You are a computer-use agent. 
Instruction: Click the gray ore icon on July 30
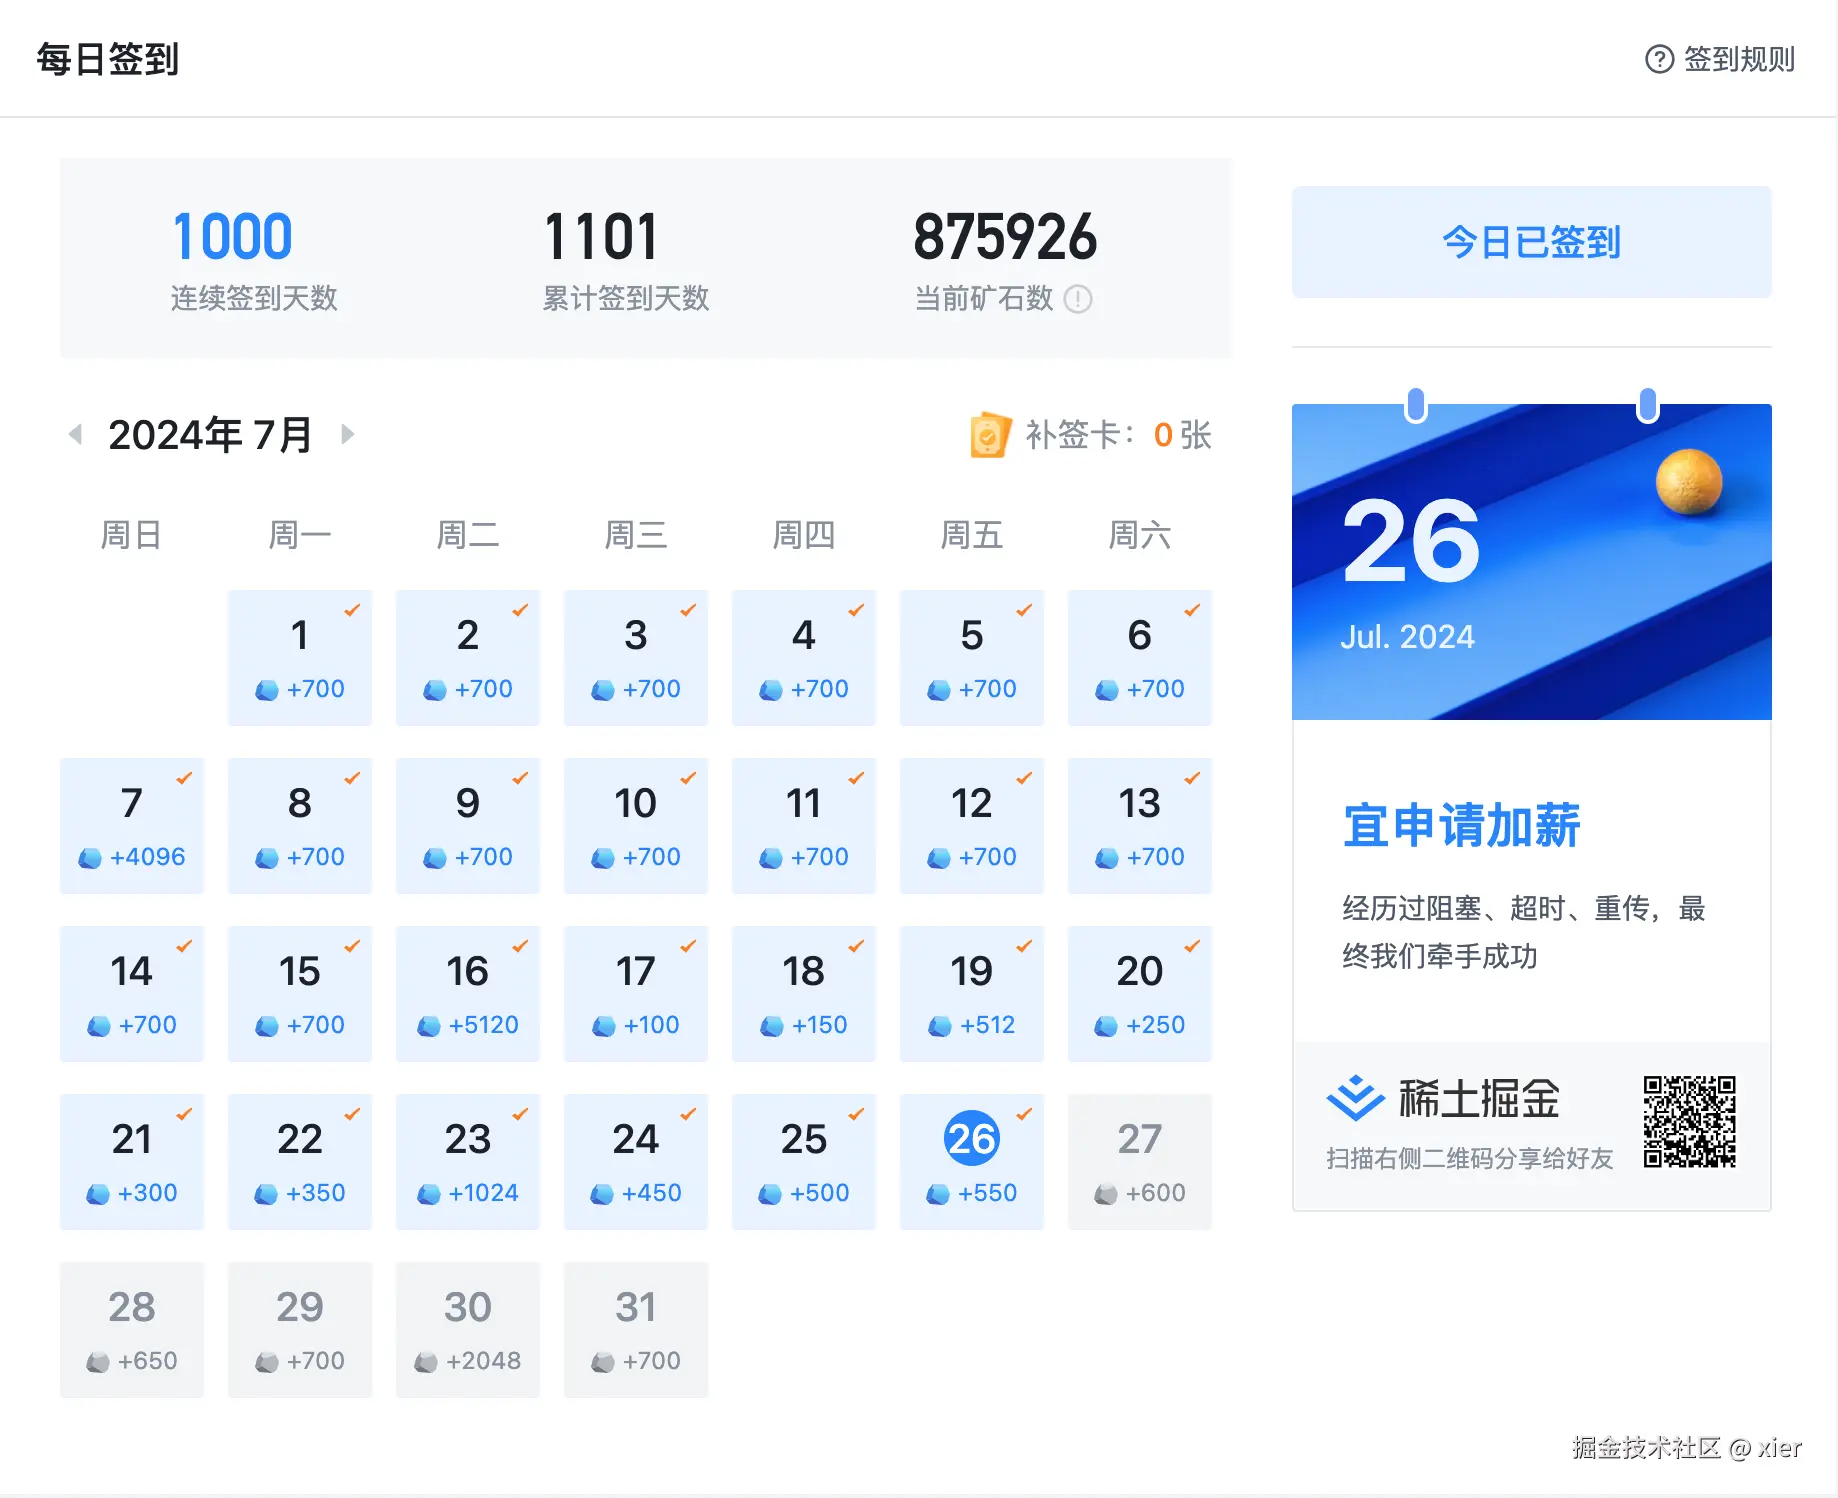(x=427, y=1360)
